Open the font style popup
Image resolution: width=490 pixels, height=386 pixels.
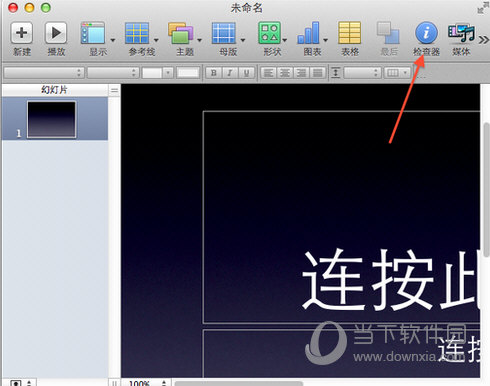[113, 72]
